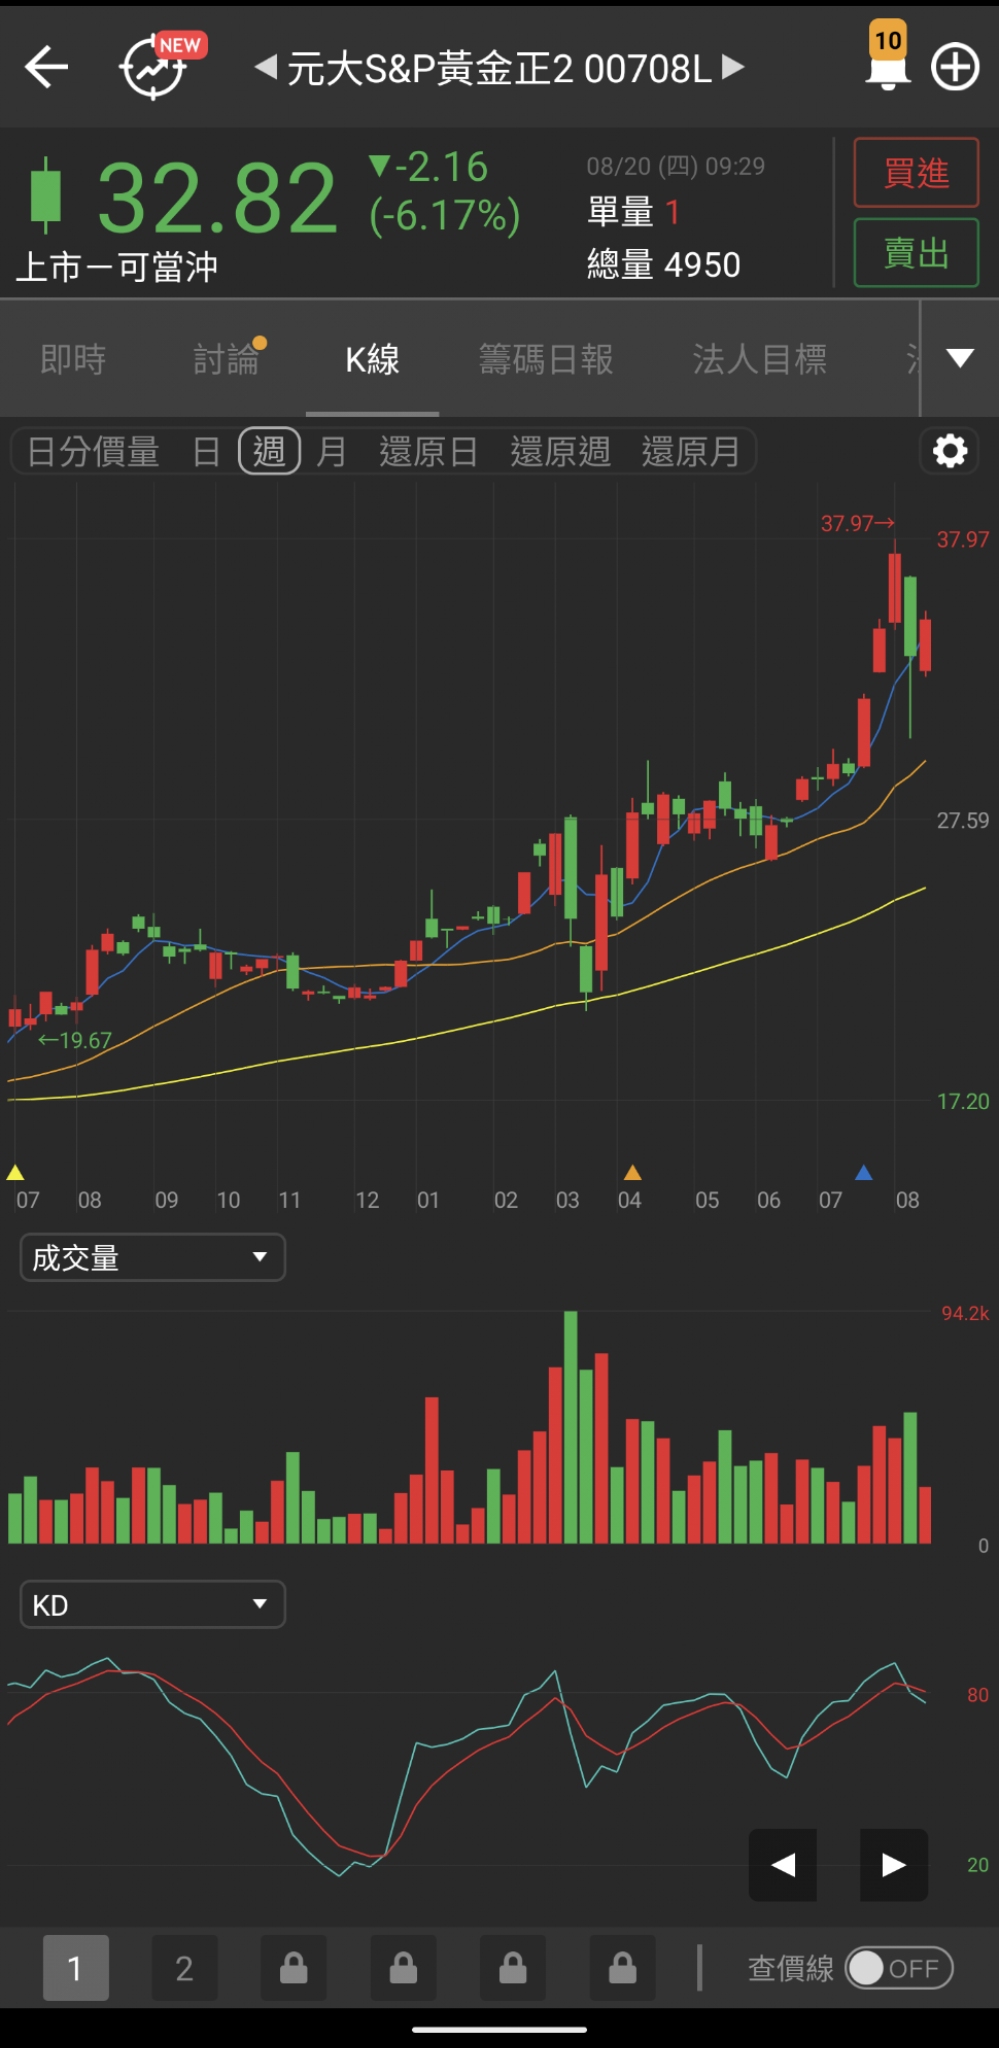
Task: Open chart settings gear icon
Action: (x=949, y=451)
